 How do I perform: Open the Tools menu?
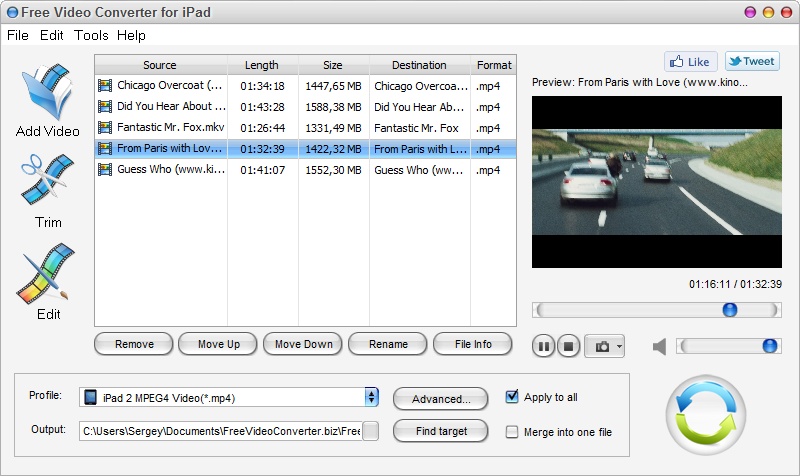[x=91, y=35]
